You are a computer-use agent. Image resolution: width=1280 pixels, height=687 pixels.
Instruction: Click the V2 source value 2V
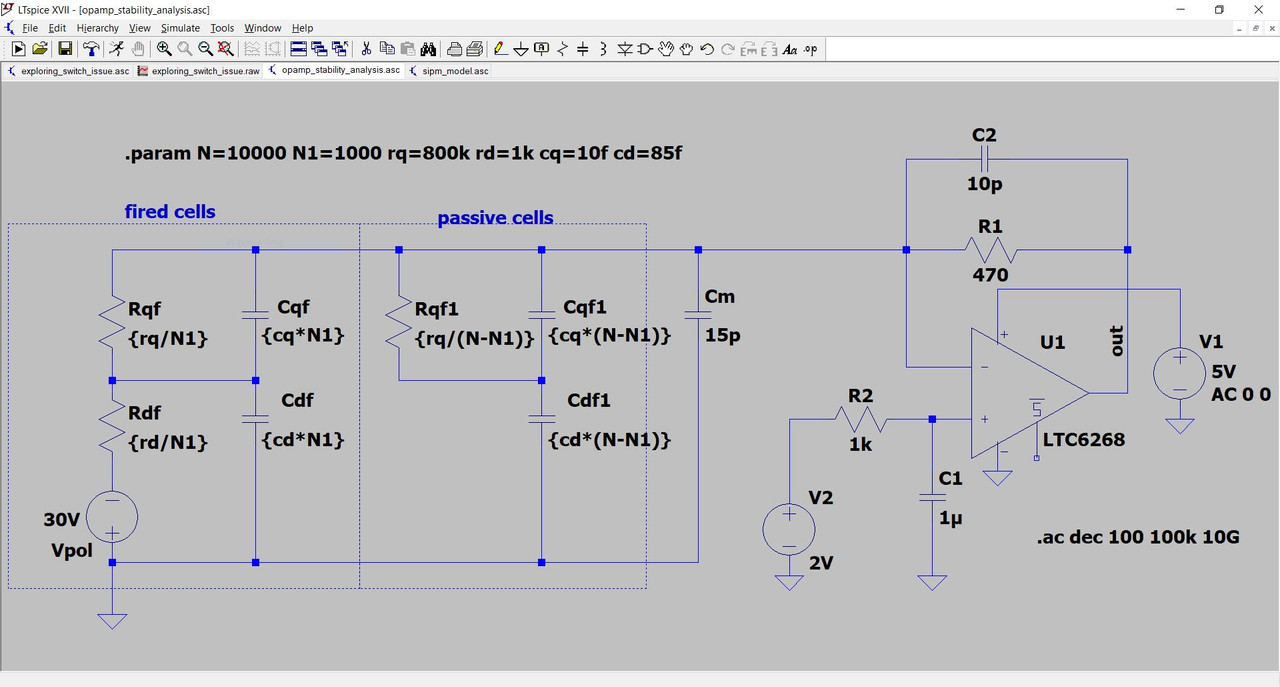pyautogui.click(x=820, y=563)
